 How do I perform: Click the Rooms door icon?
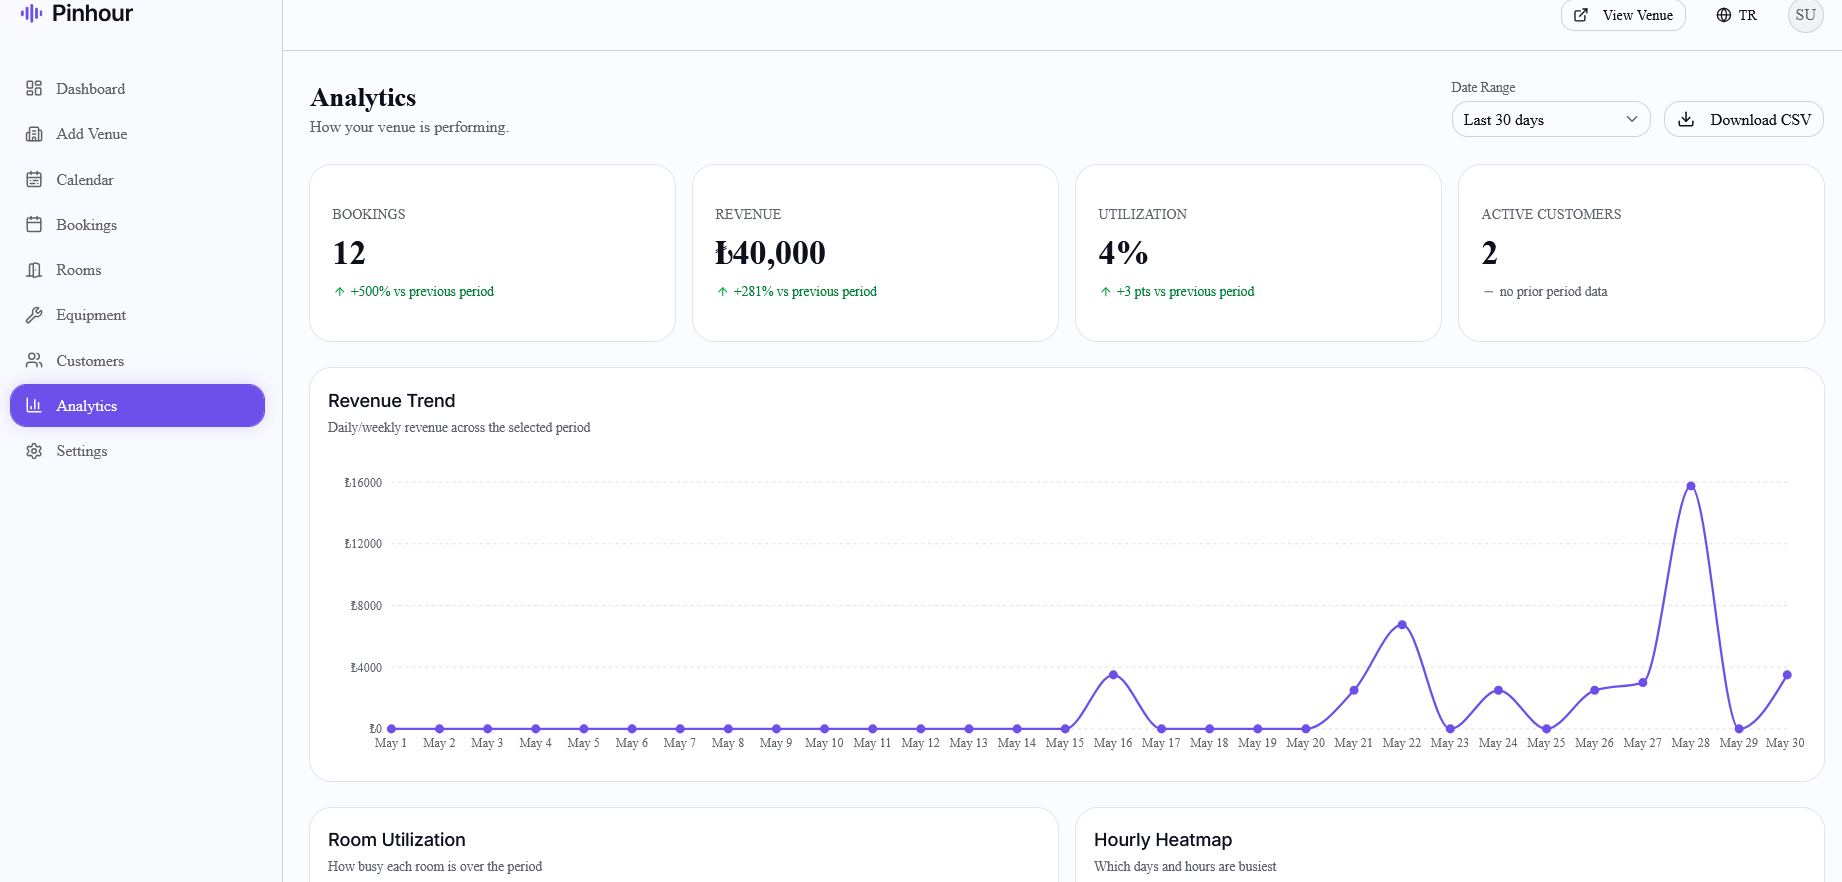(34, 270)
